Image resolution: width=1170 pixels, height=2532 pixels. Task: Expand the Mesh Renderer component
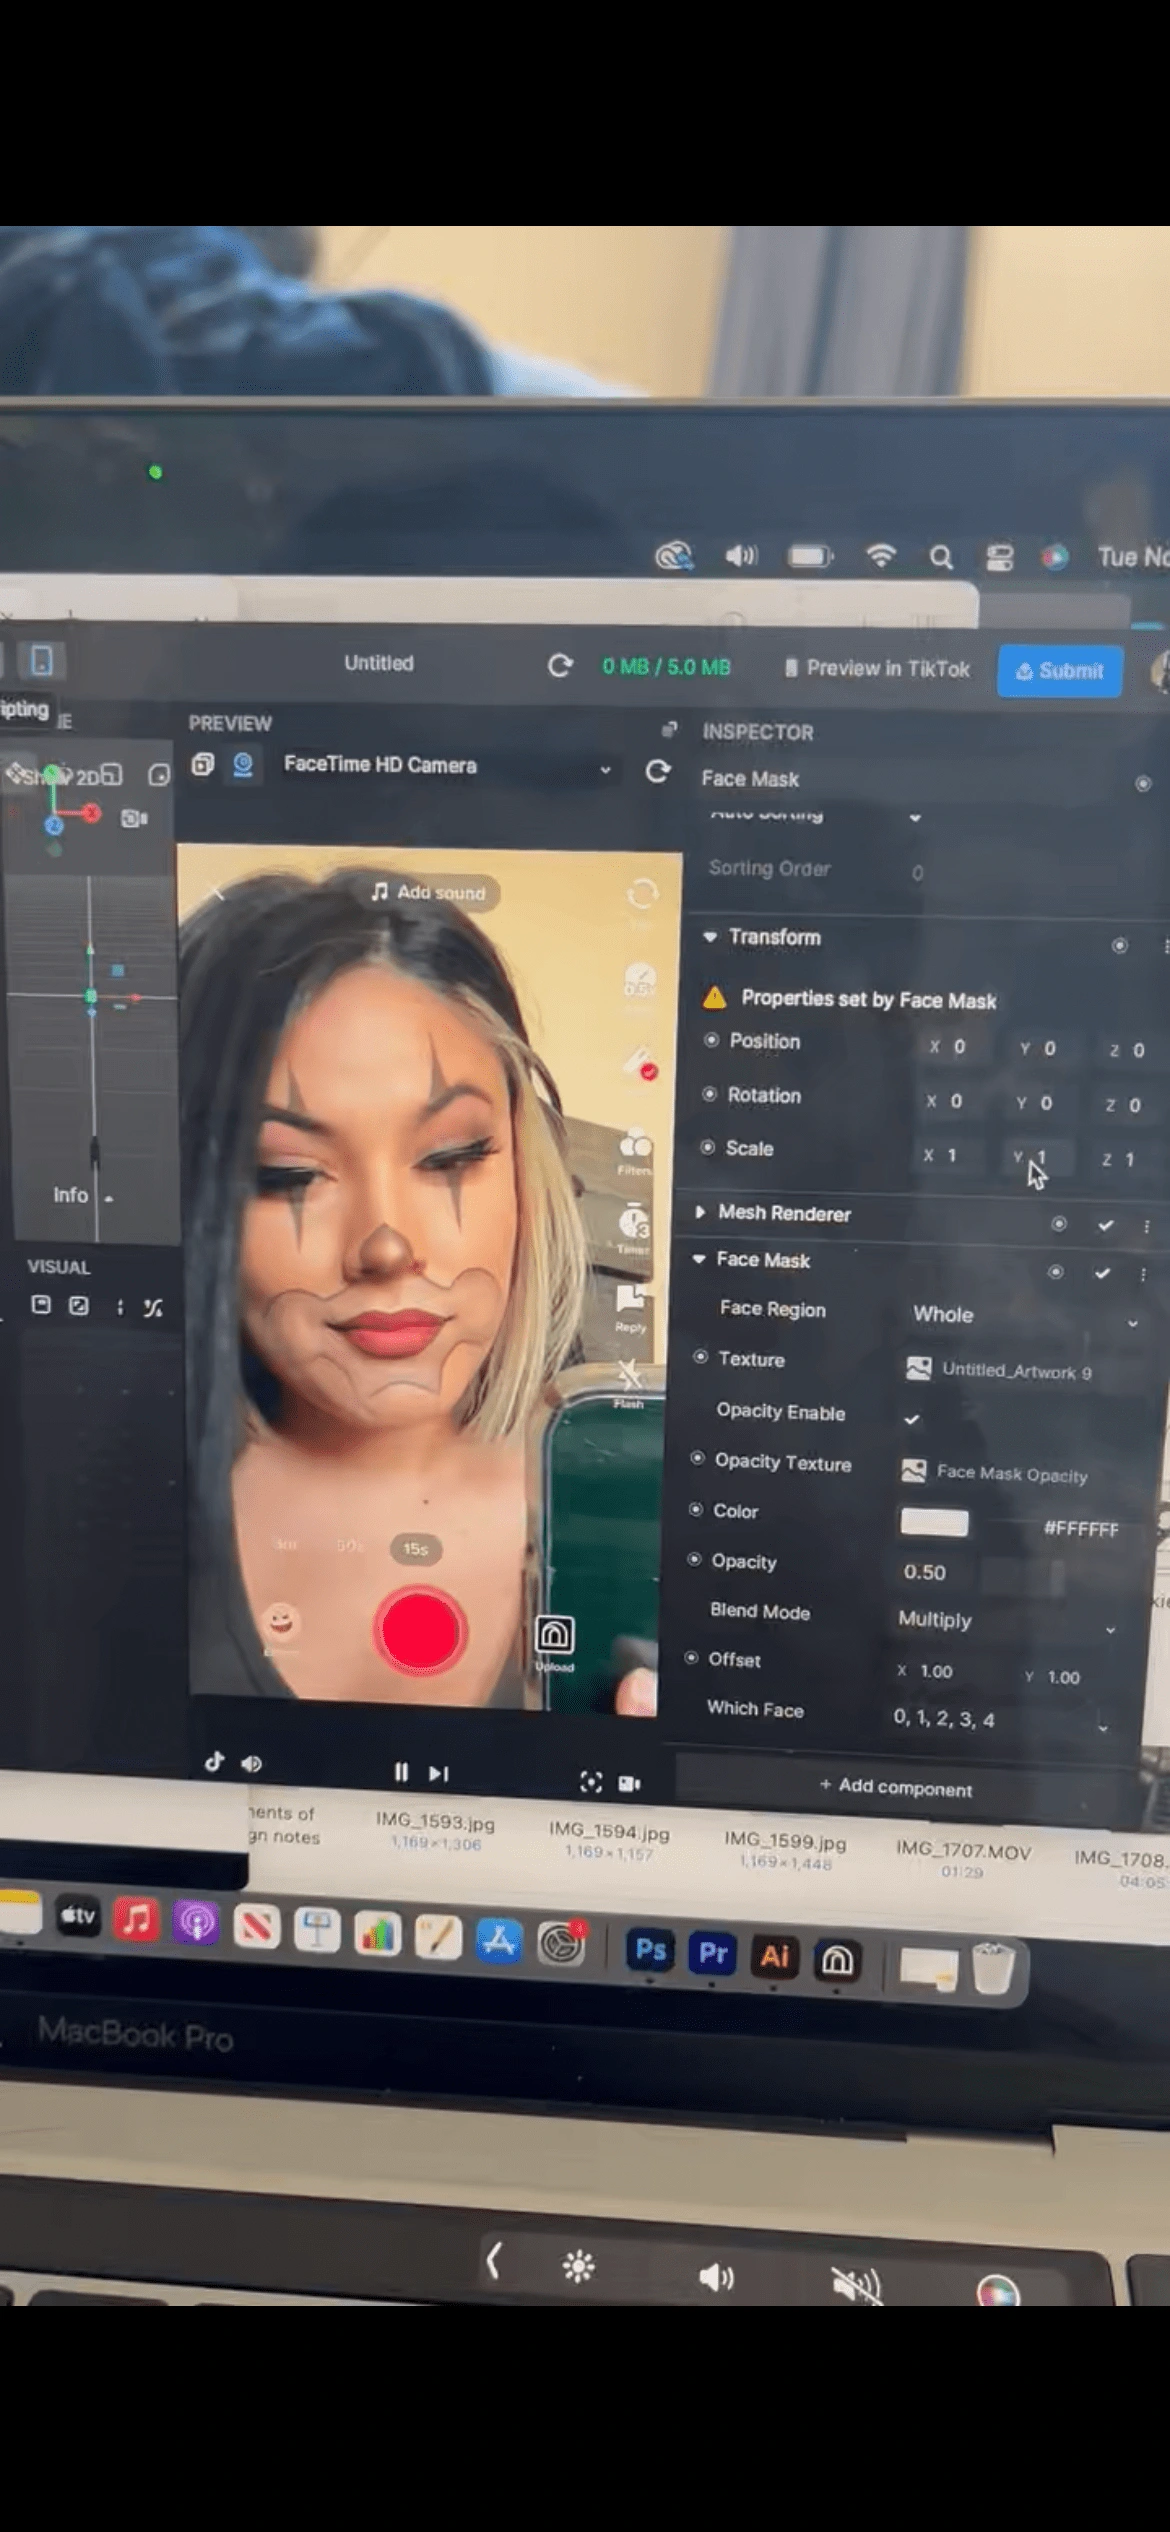[700, 1212]
